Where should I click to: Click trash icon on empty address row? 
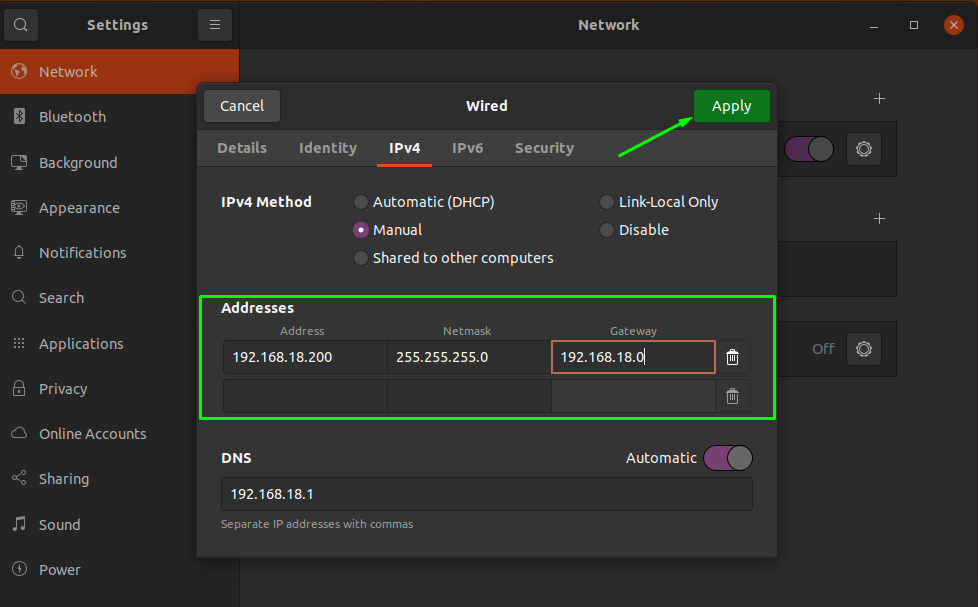pyautogui.click(x=732, y=396)
